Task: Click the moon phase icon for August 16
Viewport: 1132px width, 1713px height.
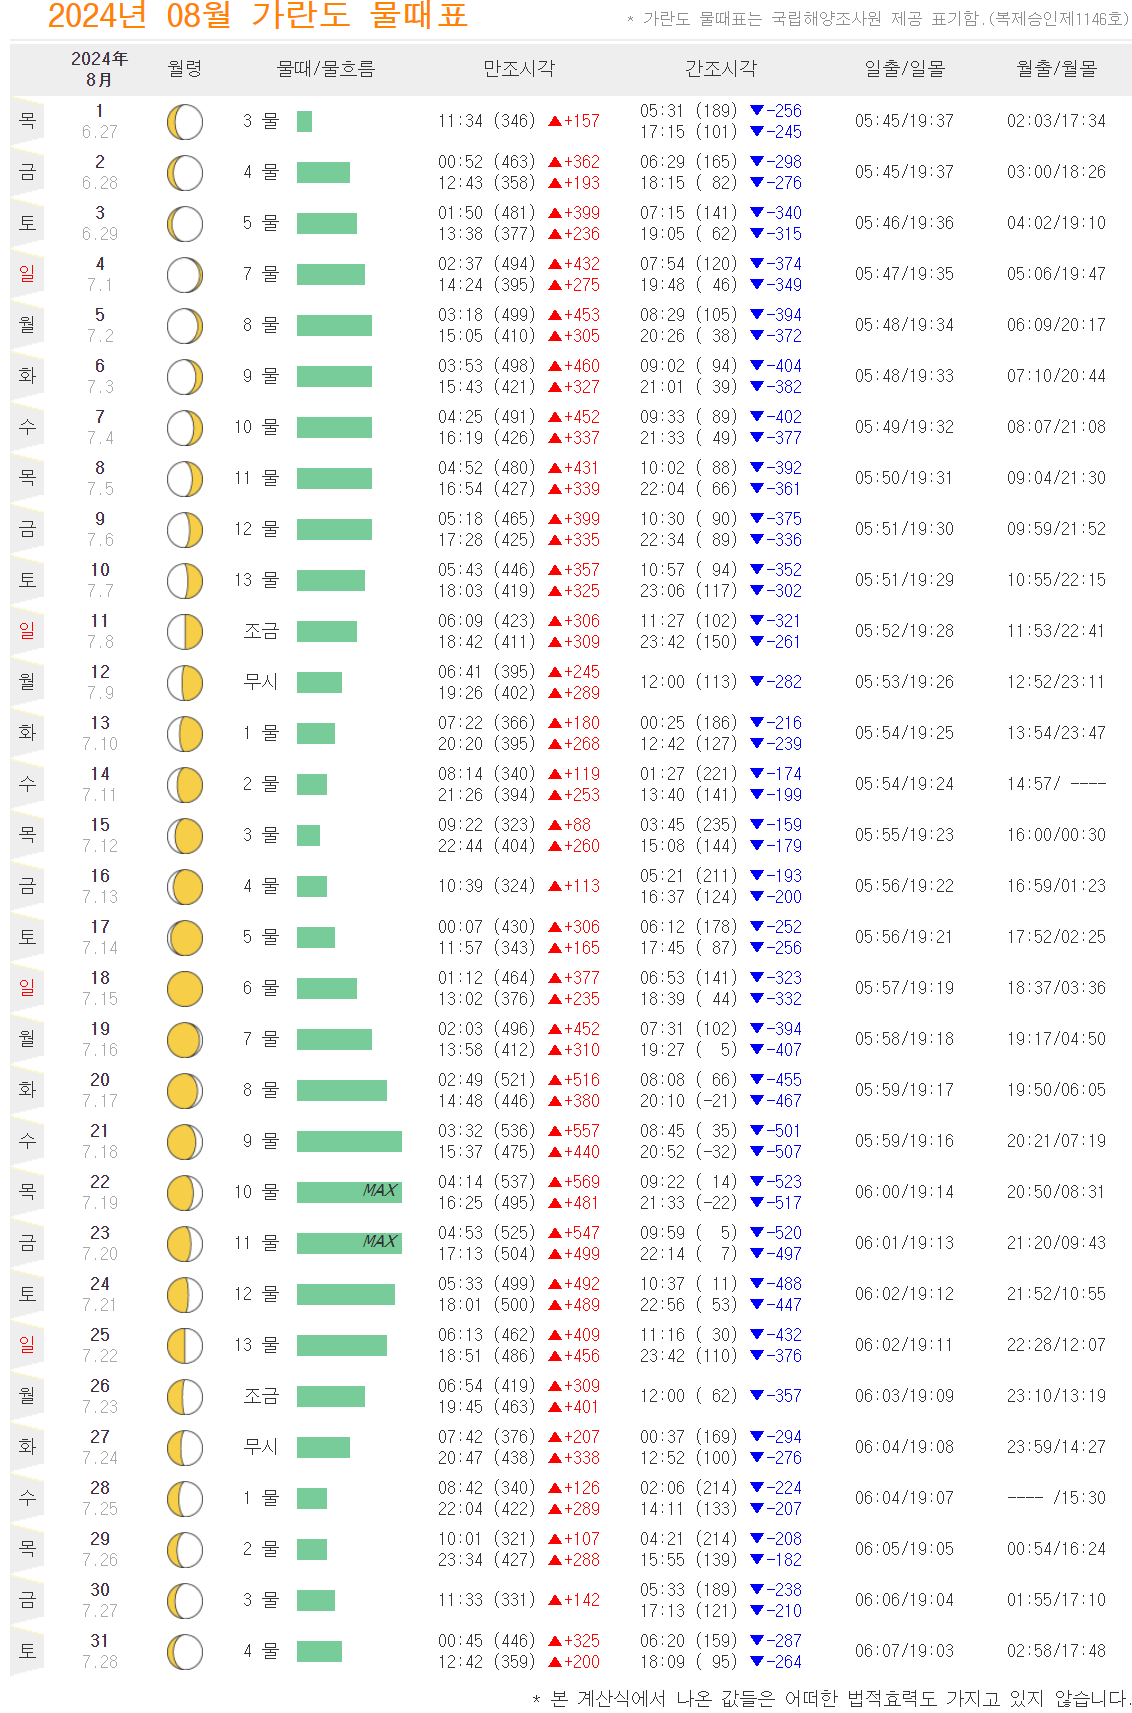Action: coord(185,887)
